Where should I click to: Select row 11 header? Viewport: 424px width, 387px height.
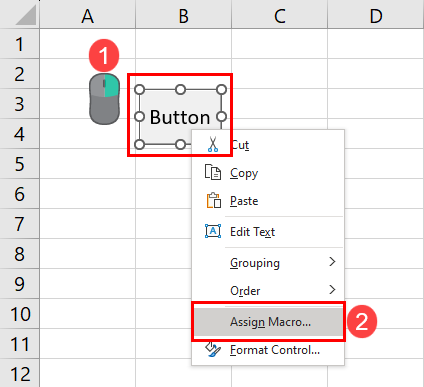click(19, 344)
